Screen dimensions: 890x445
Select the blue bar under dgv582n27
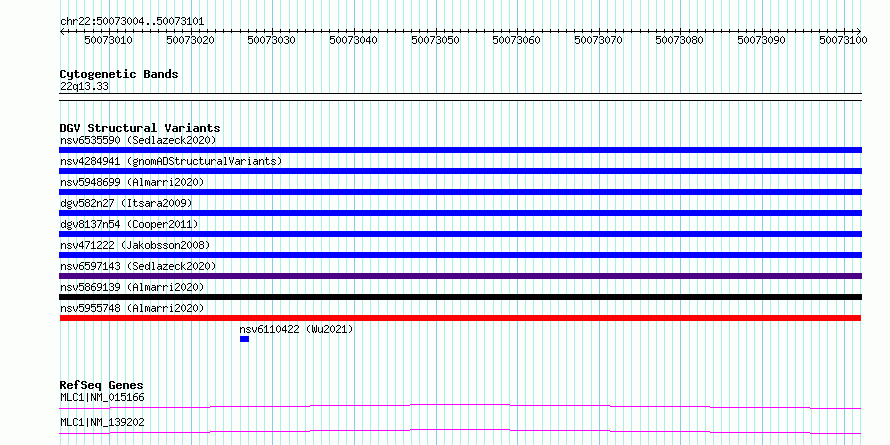tap(460, 213)
